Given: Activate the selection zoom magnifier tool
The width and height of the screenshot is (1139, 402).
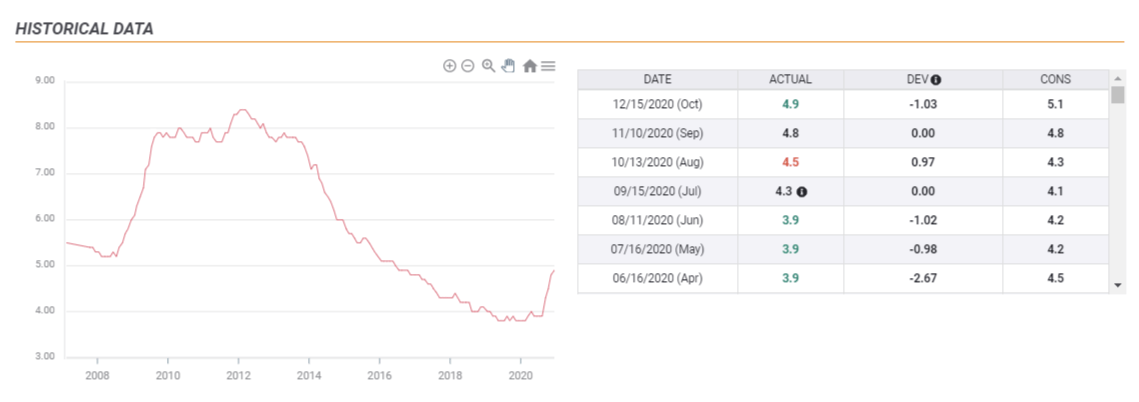Looking at the screenshot, I should (x=488, y=65).
